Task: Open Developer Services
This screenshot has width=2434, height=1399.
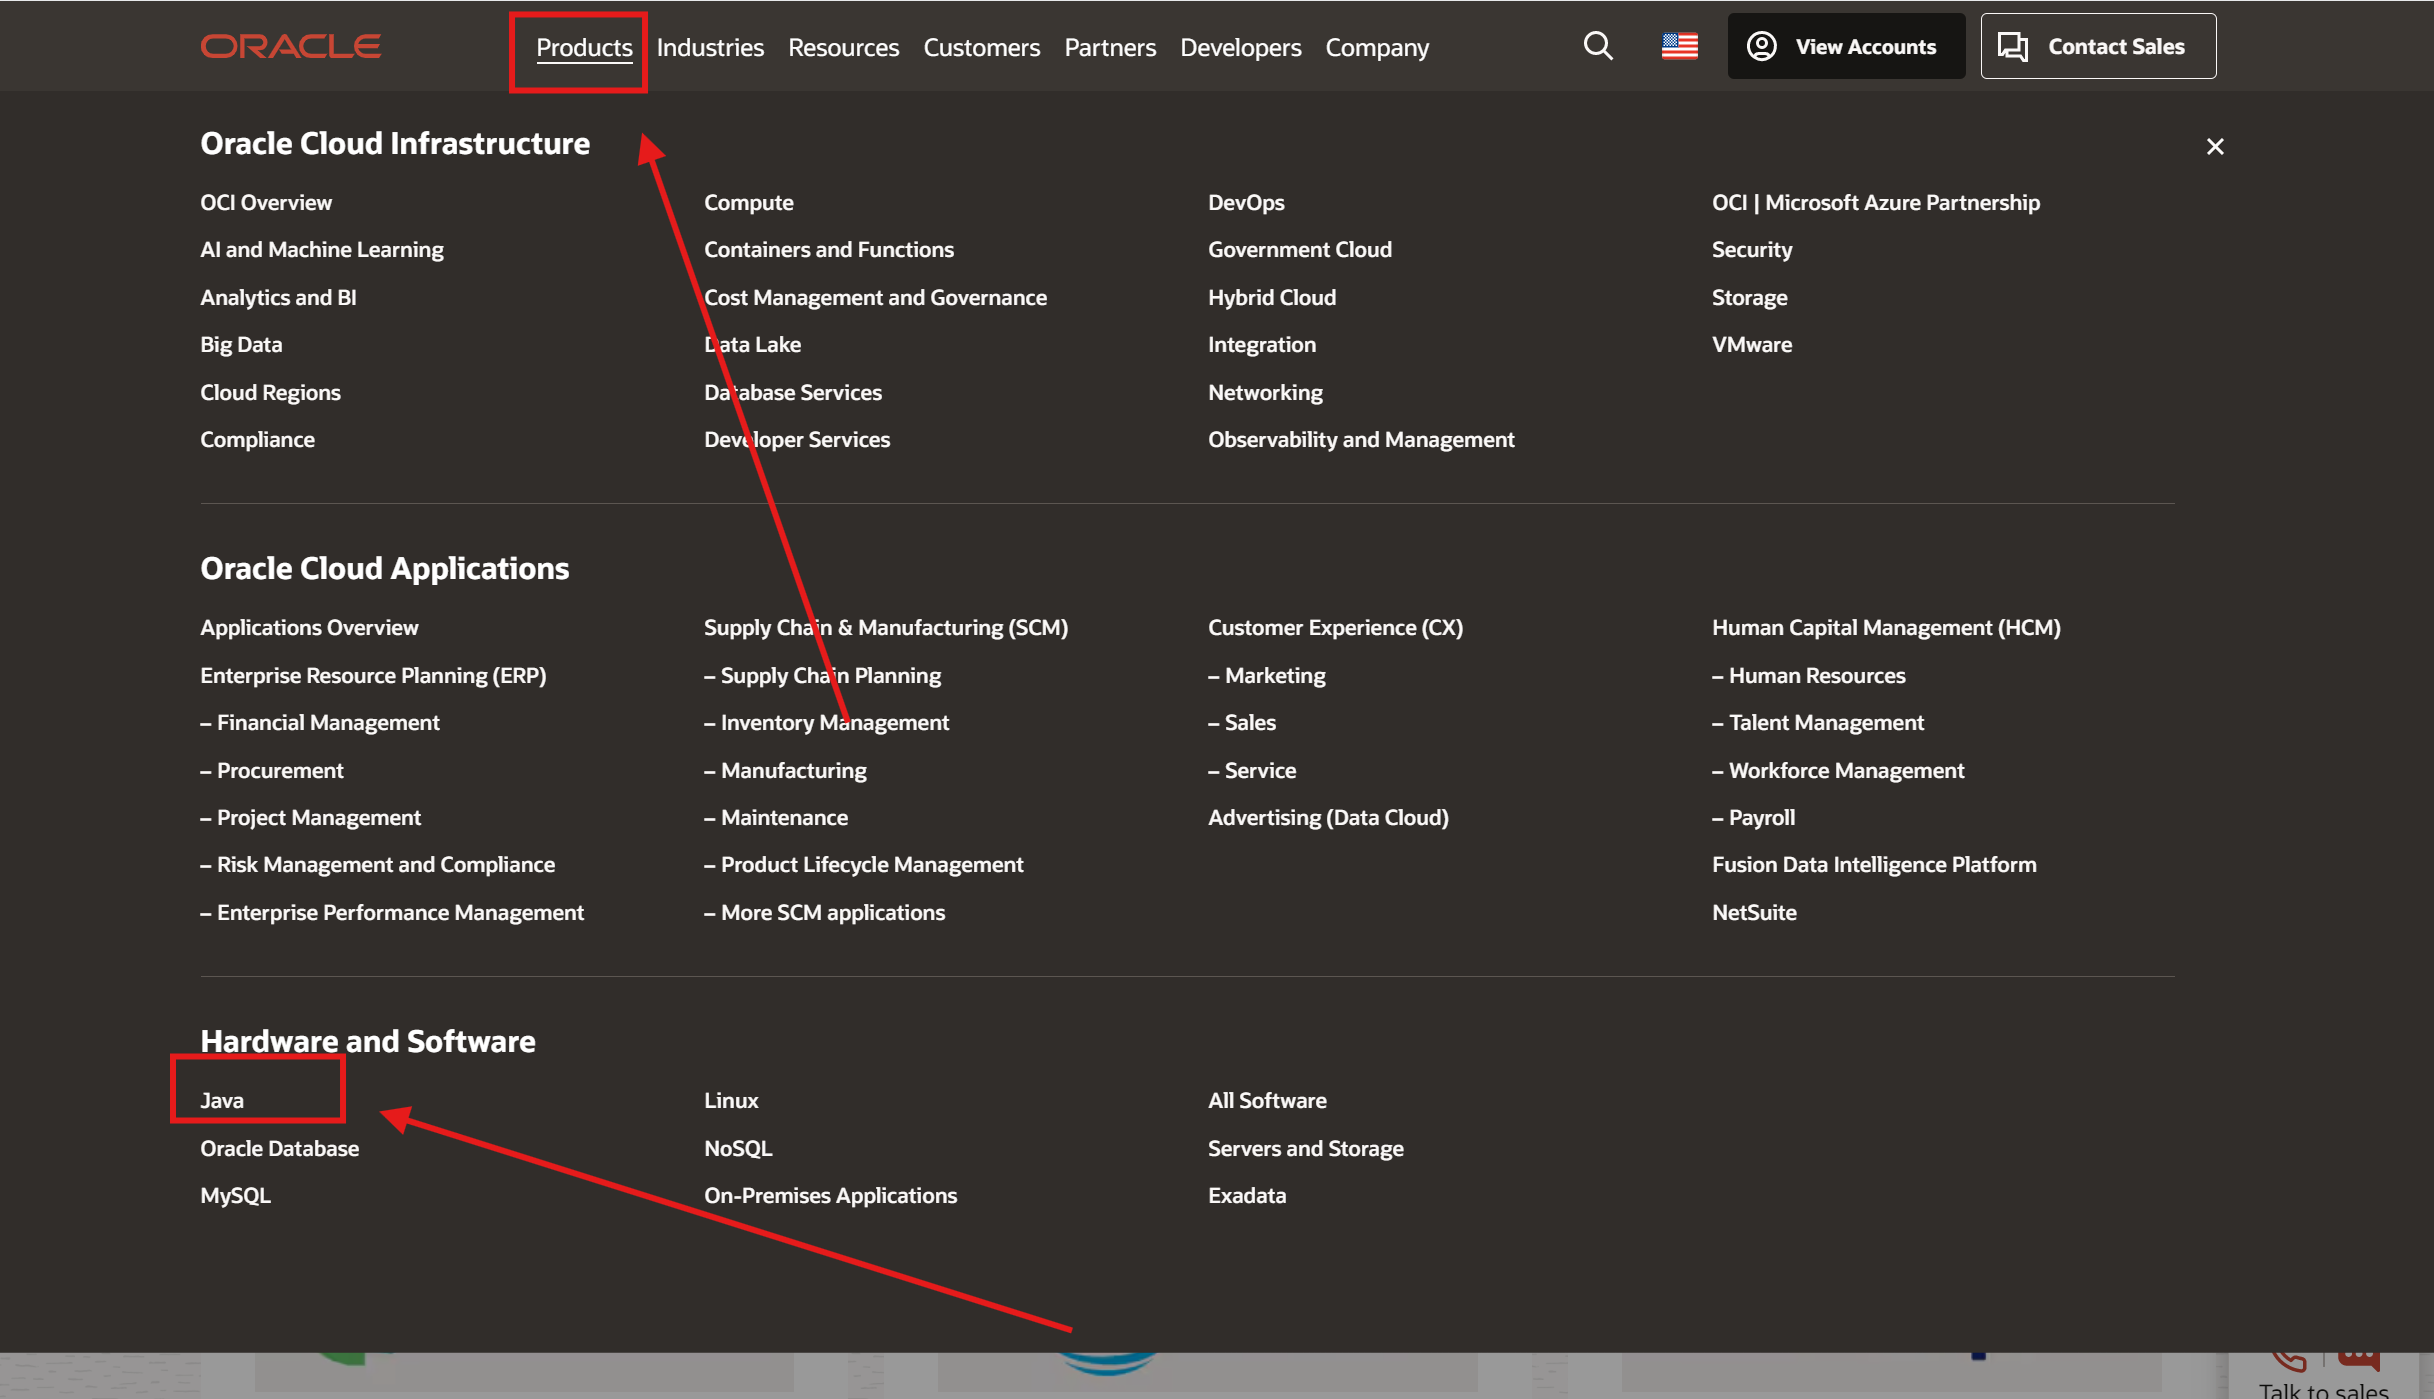Action: tap(796, 439)
